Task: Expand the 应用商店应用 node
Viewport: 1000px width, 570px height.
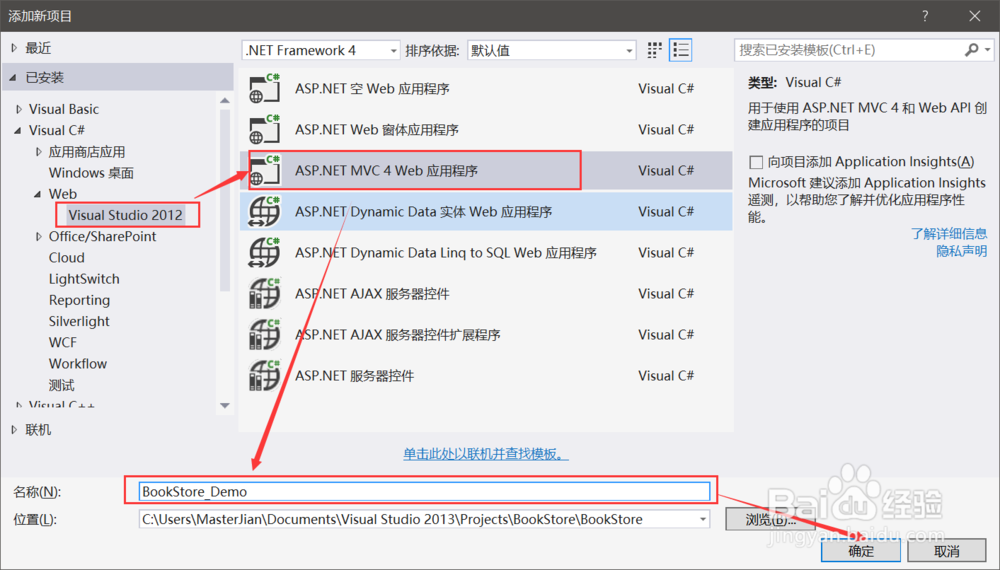Action: pyautogui.click(x=38, y=152)
